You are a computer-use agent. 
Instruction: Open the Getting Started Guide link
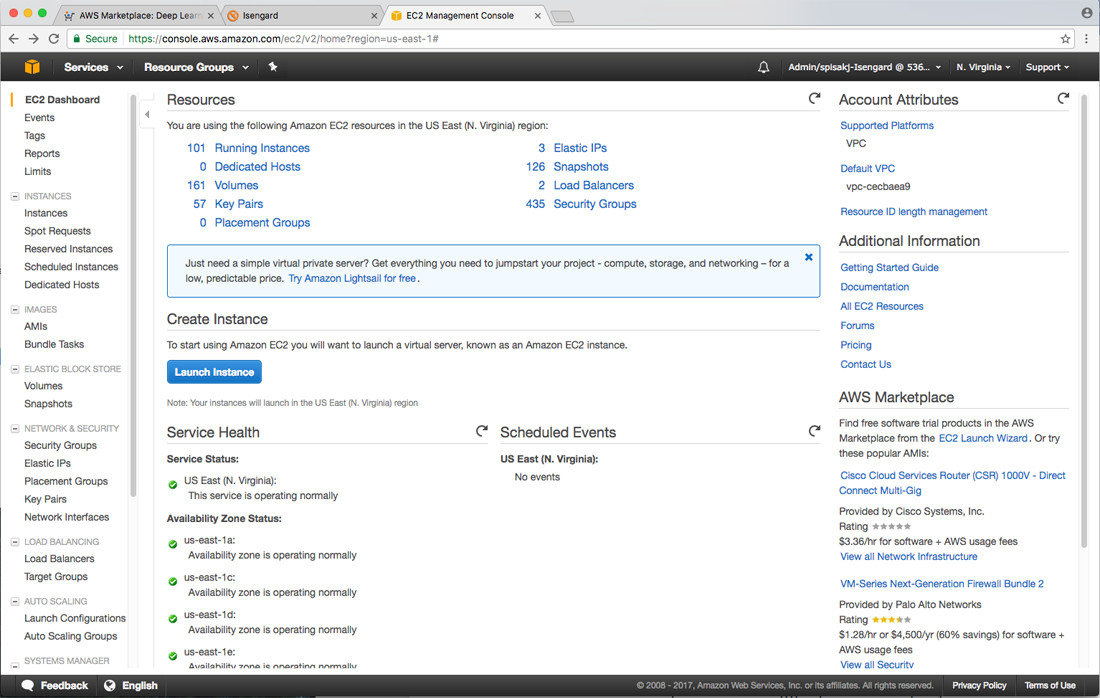point(890,267)
